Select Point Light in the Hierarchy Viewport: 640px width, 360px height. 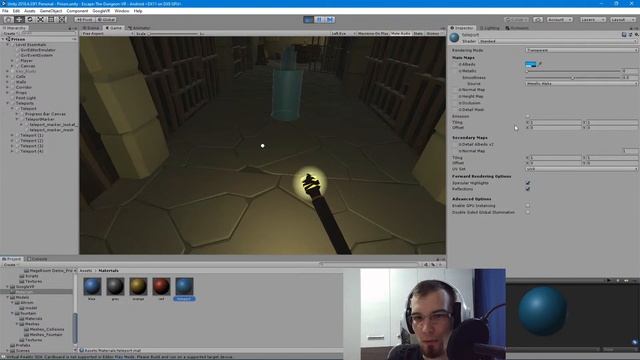point(26,98)
